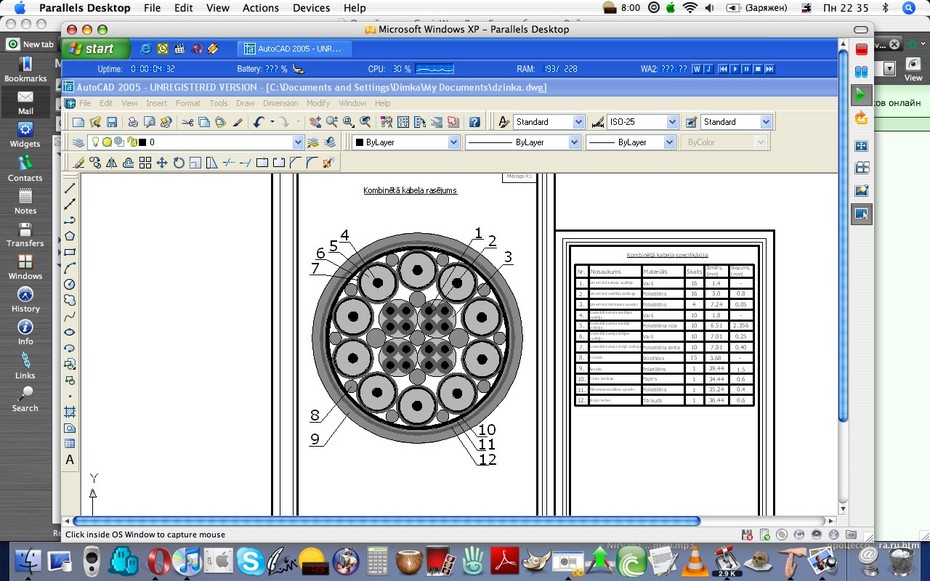This screenshot has width=930, height=581.
Task: Select the Rectangle tool in Draw toolbar
Action: click(69, 252)
